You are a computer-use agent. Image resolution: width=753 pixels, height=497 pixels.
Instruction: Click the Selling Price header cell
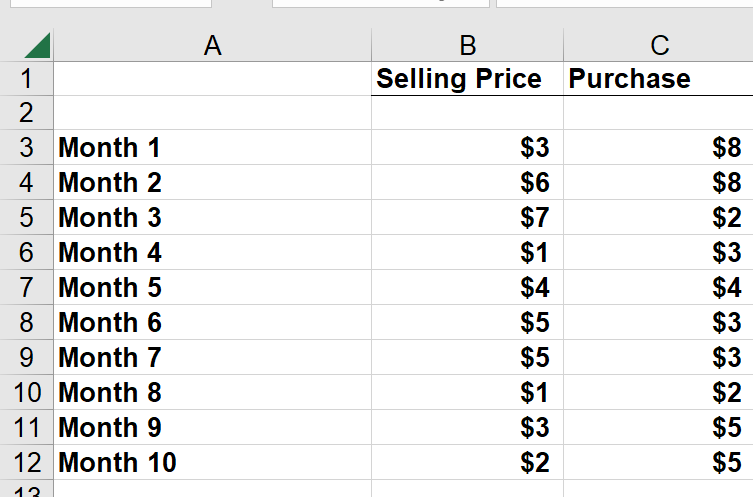click(467, 79)
